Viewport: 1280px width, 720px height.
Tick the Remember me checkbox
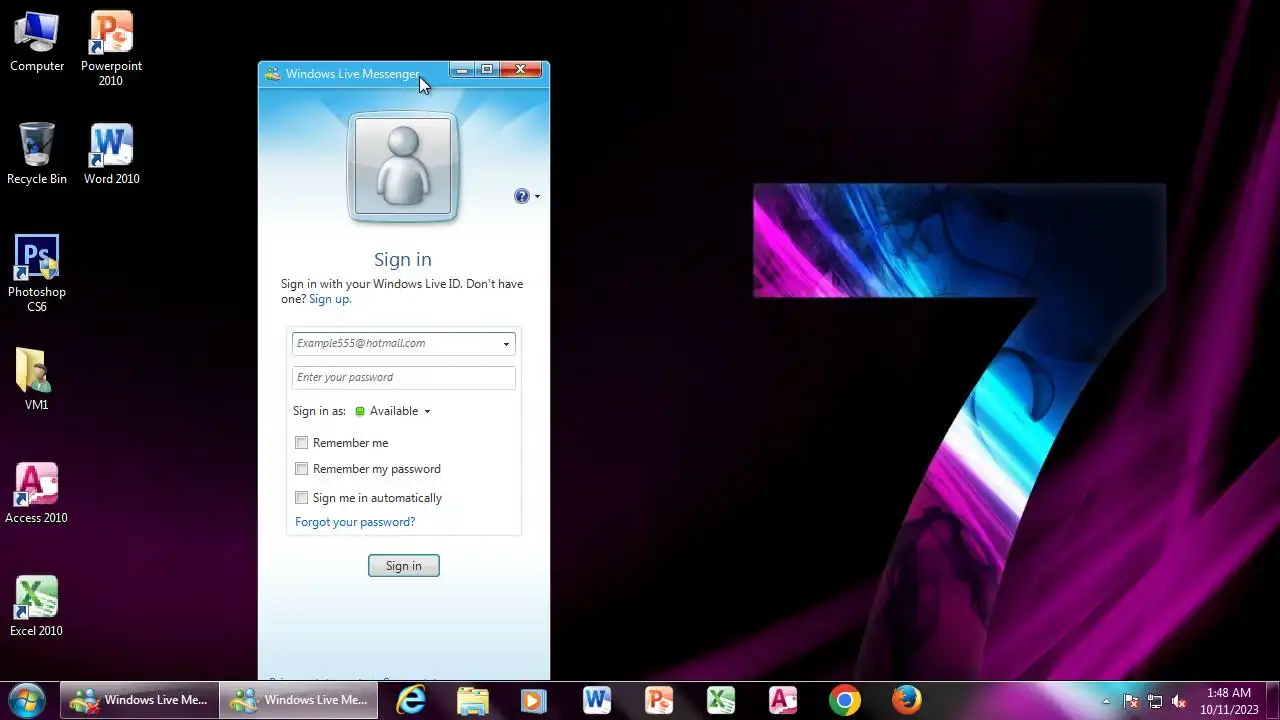tap(301, 442)
